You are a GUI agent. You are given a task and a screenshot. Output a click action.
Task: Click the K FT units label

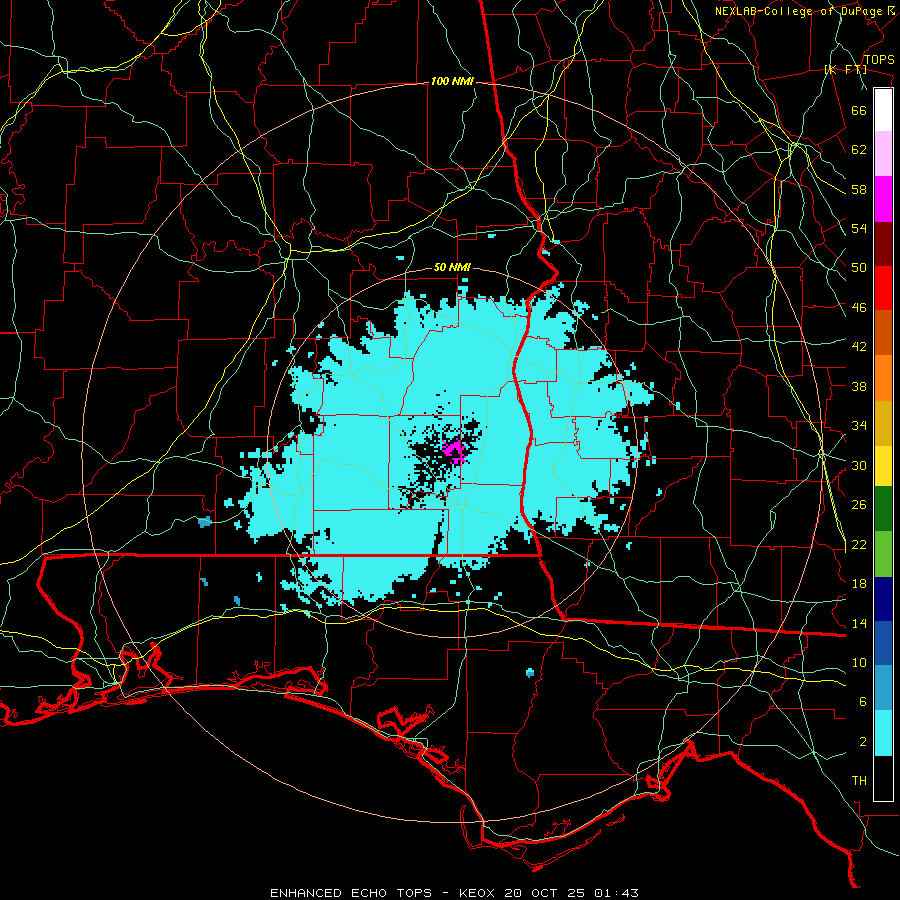845,69
